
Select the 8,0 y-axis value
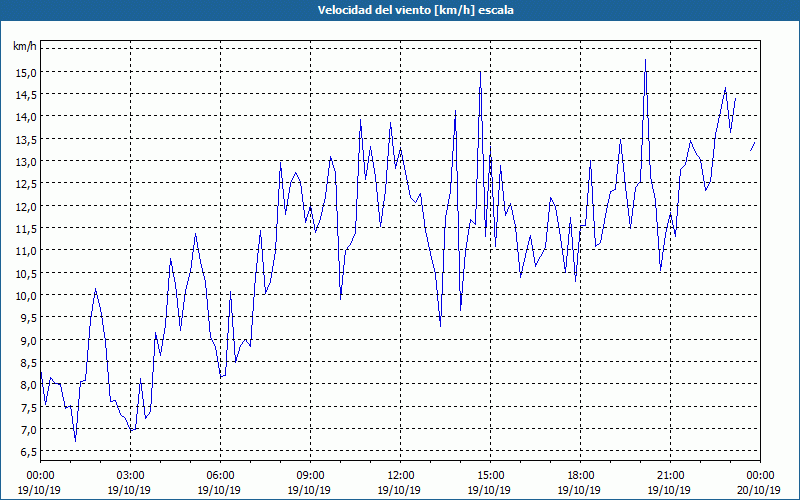(x=29, y=385)
